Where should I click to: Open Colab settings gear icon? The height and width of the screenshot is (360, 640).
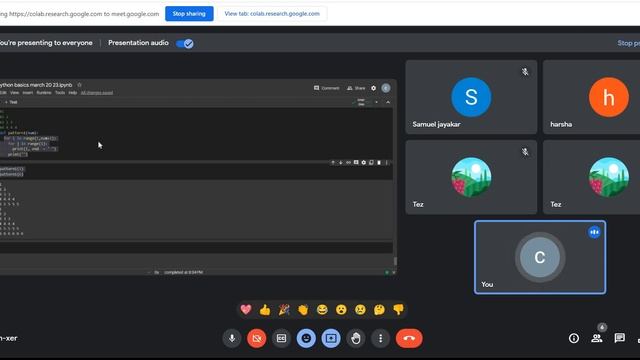(373, 88)
